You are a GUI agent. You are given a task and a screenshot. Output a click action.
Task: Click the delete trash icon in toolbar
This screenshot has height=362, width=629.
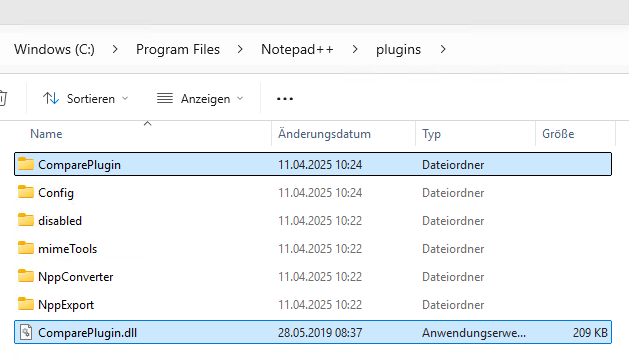(2, 98)
